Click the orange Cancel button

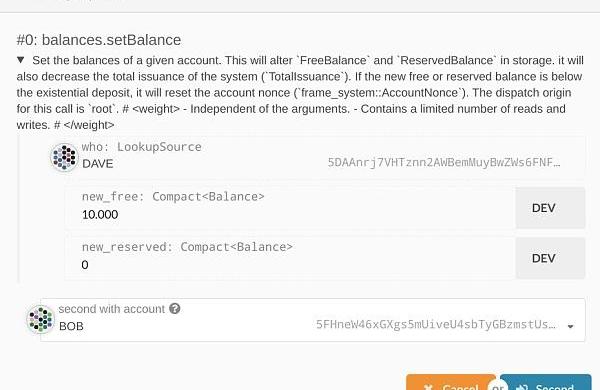(x=451, y=382)
